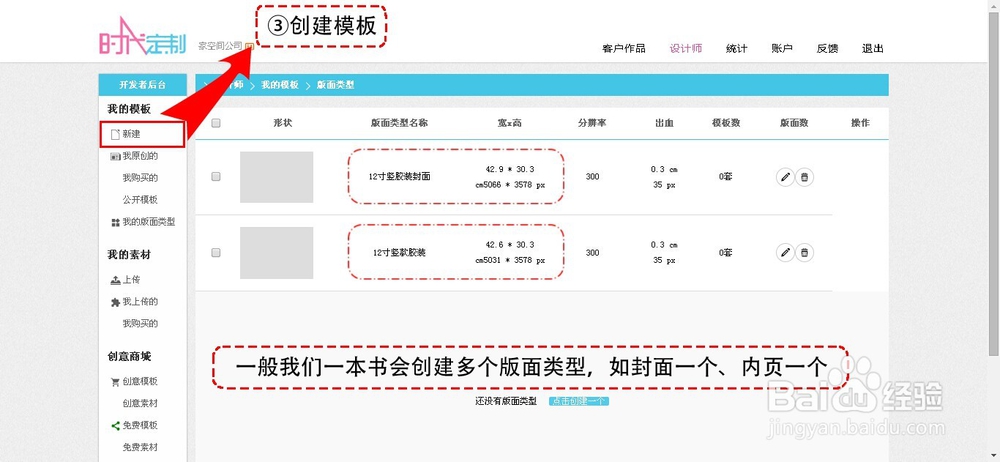Click delete trash icon for 12寸竖款胶装
Image resolution: width=1000 pixels, height=462 pixels.
click(x=804, y=253)
